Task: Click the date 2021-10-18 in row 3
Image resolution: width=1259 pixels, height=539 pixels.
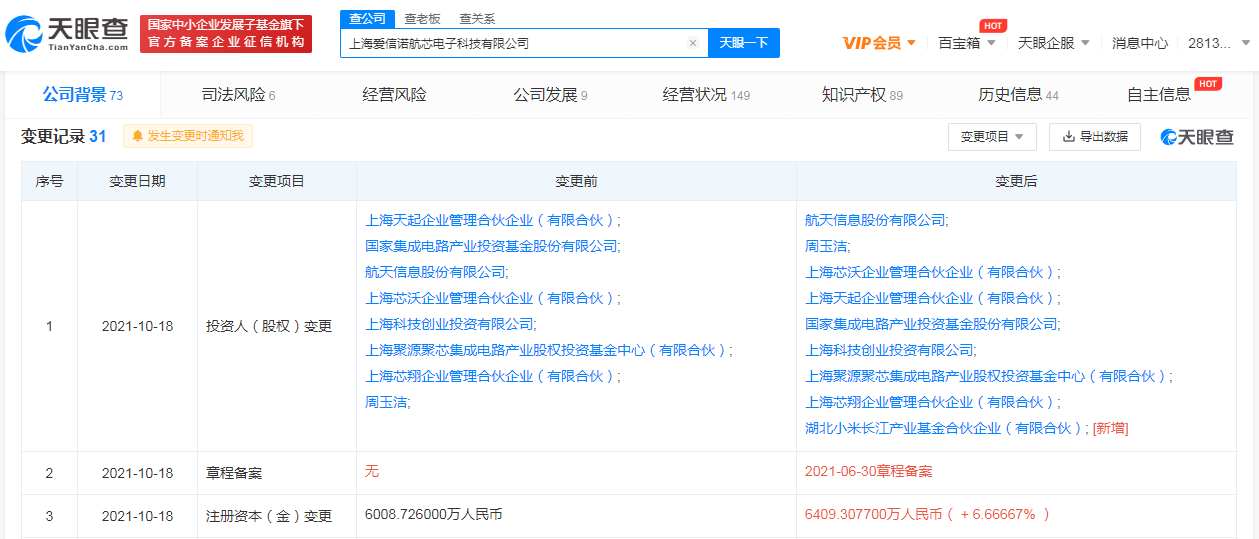Action: (x=138, y=516)
